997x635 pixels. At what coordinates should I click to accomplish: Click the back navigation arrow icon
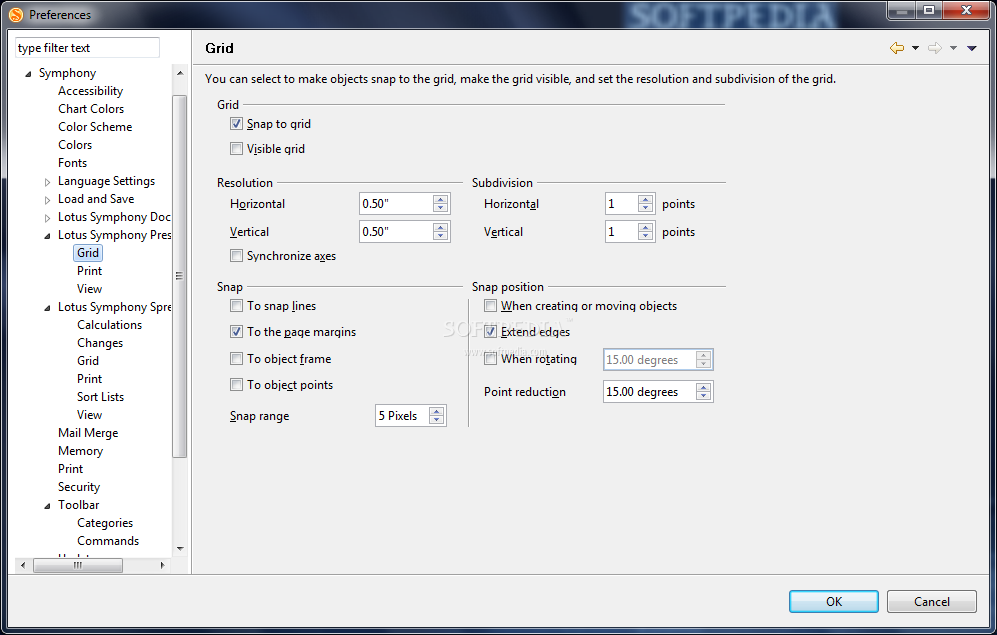(x=897, y=48)
